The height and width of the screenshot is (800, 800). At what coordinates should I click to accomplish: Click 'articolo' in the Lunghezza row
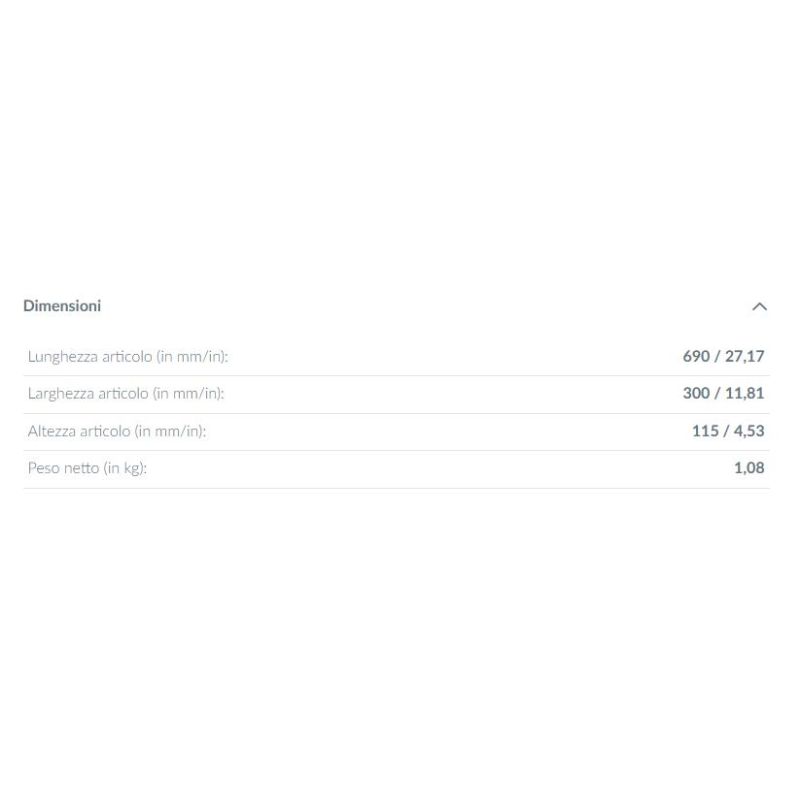[127, 357]
